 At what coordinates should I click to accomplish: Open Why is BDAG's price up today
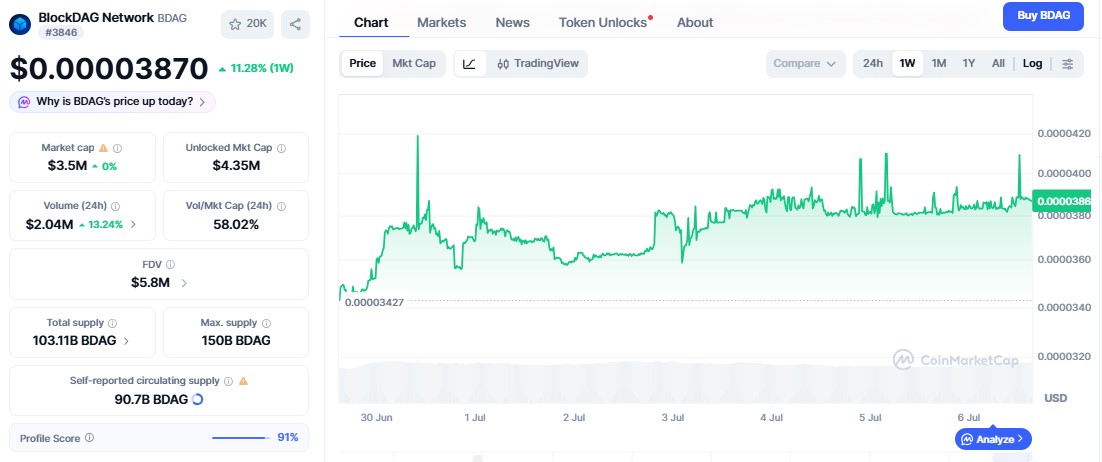112,102
